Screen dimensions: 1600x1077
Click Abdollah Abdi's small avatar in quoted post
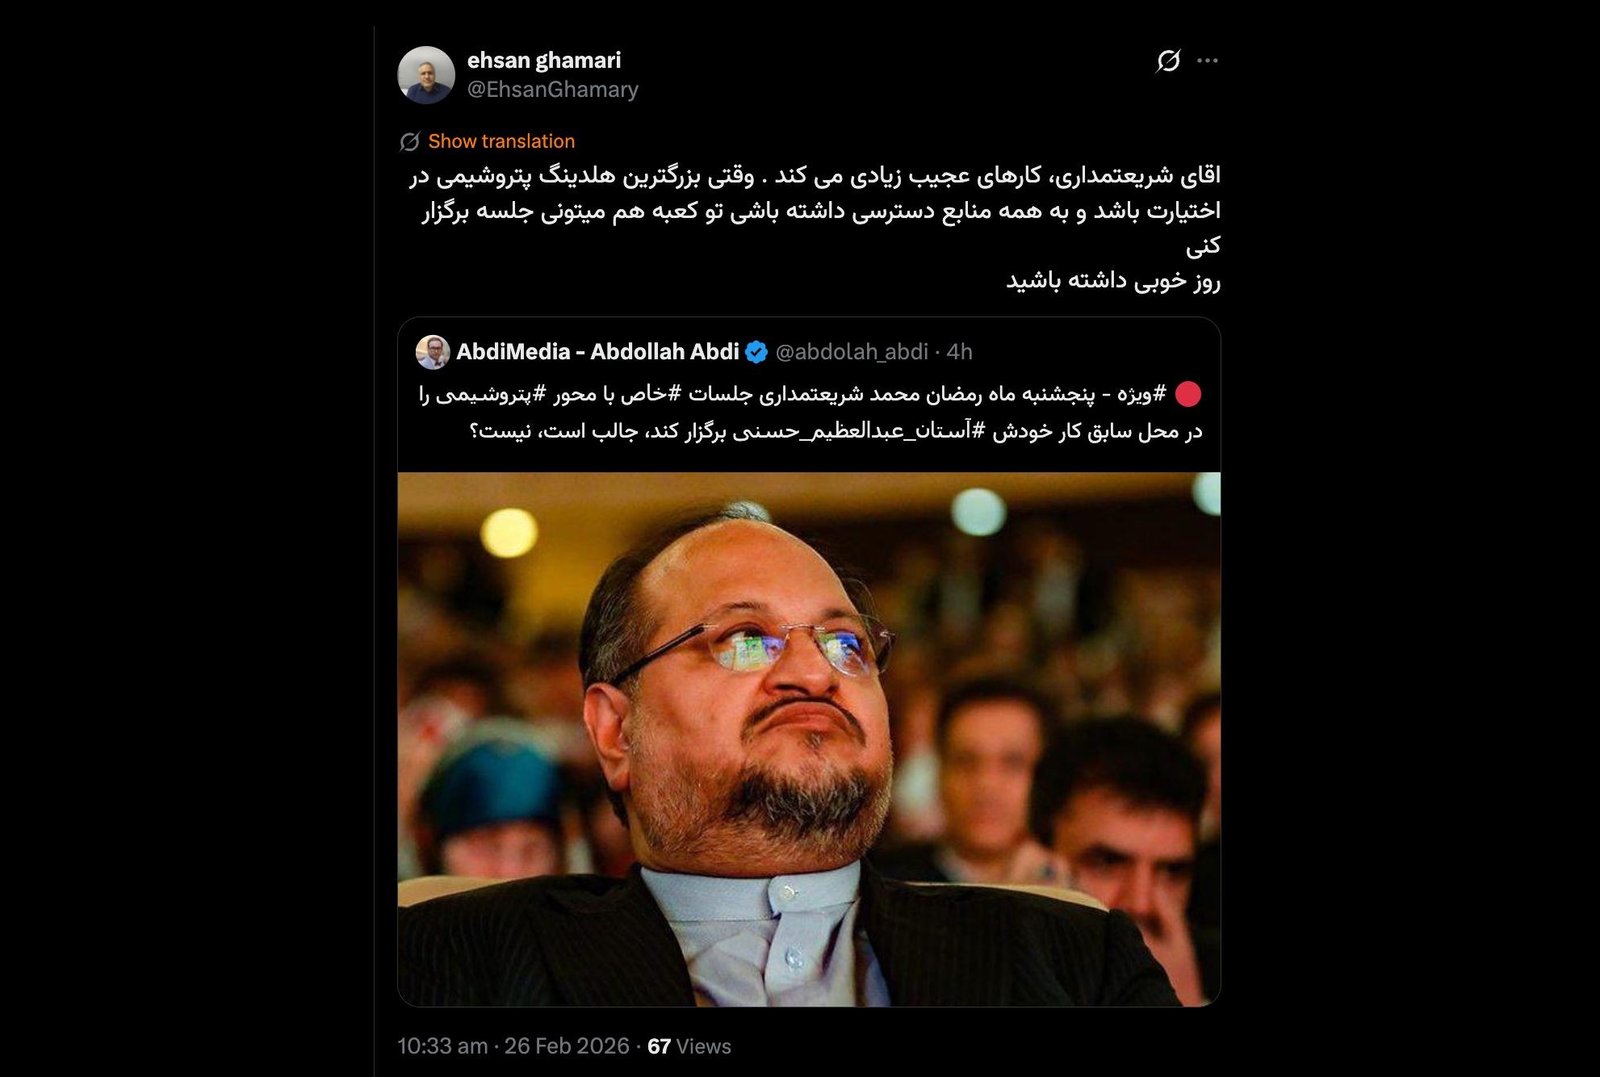coord(433,352)
